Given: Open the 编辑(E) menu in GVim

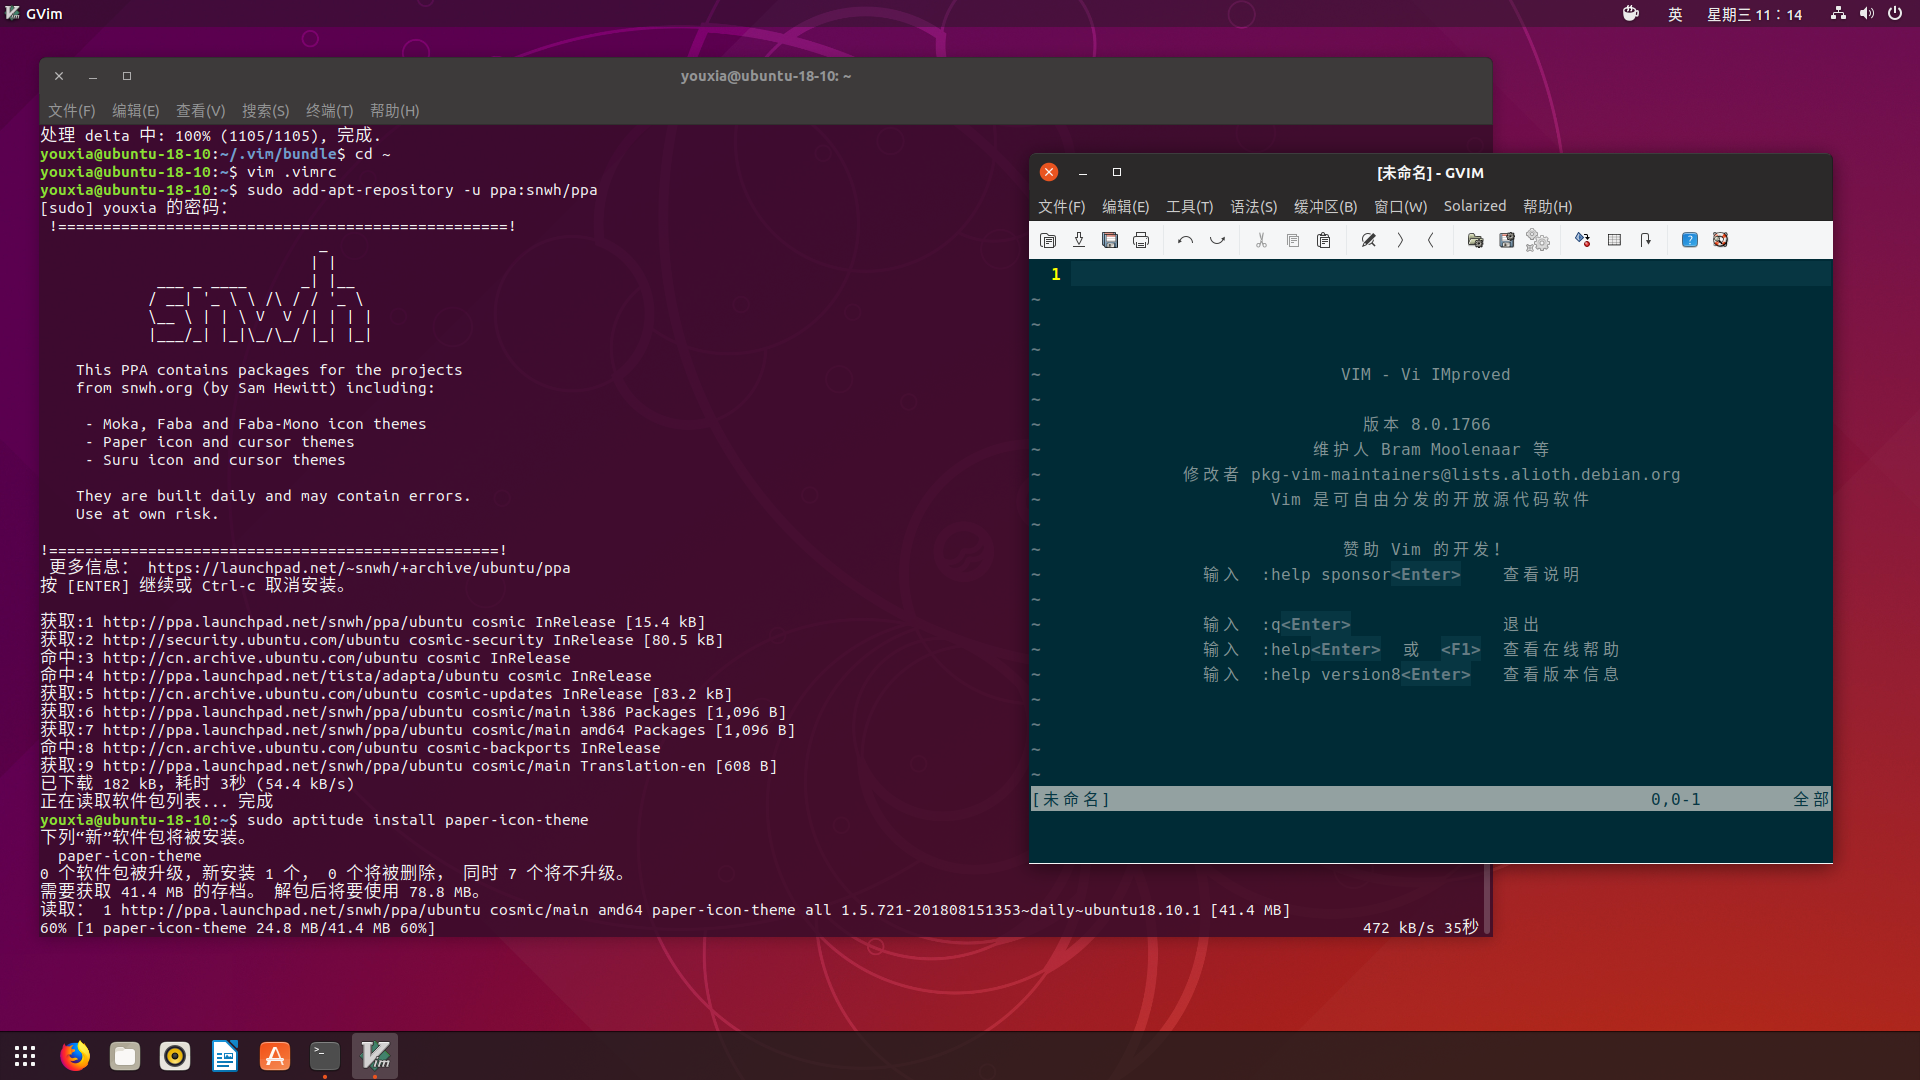Looking at the screenshot, I should pos(1125,207).
